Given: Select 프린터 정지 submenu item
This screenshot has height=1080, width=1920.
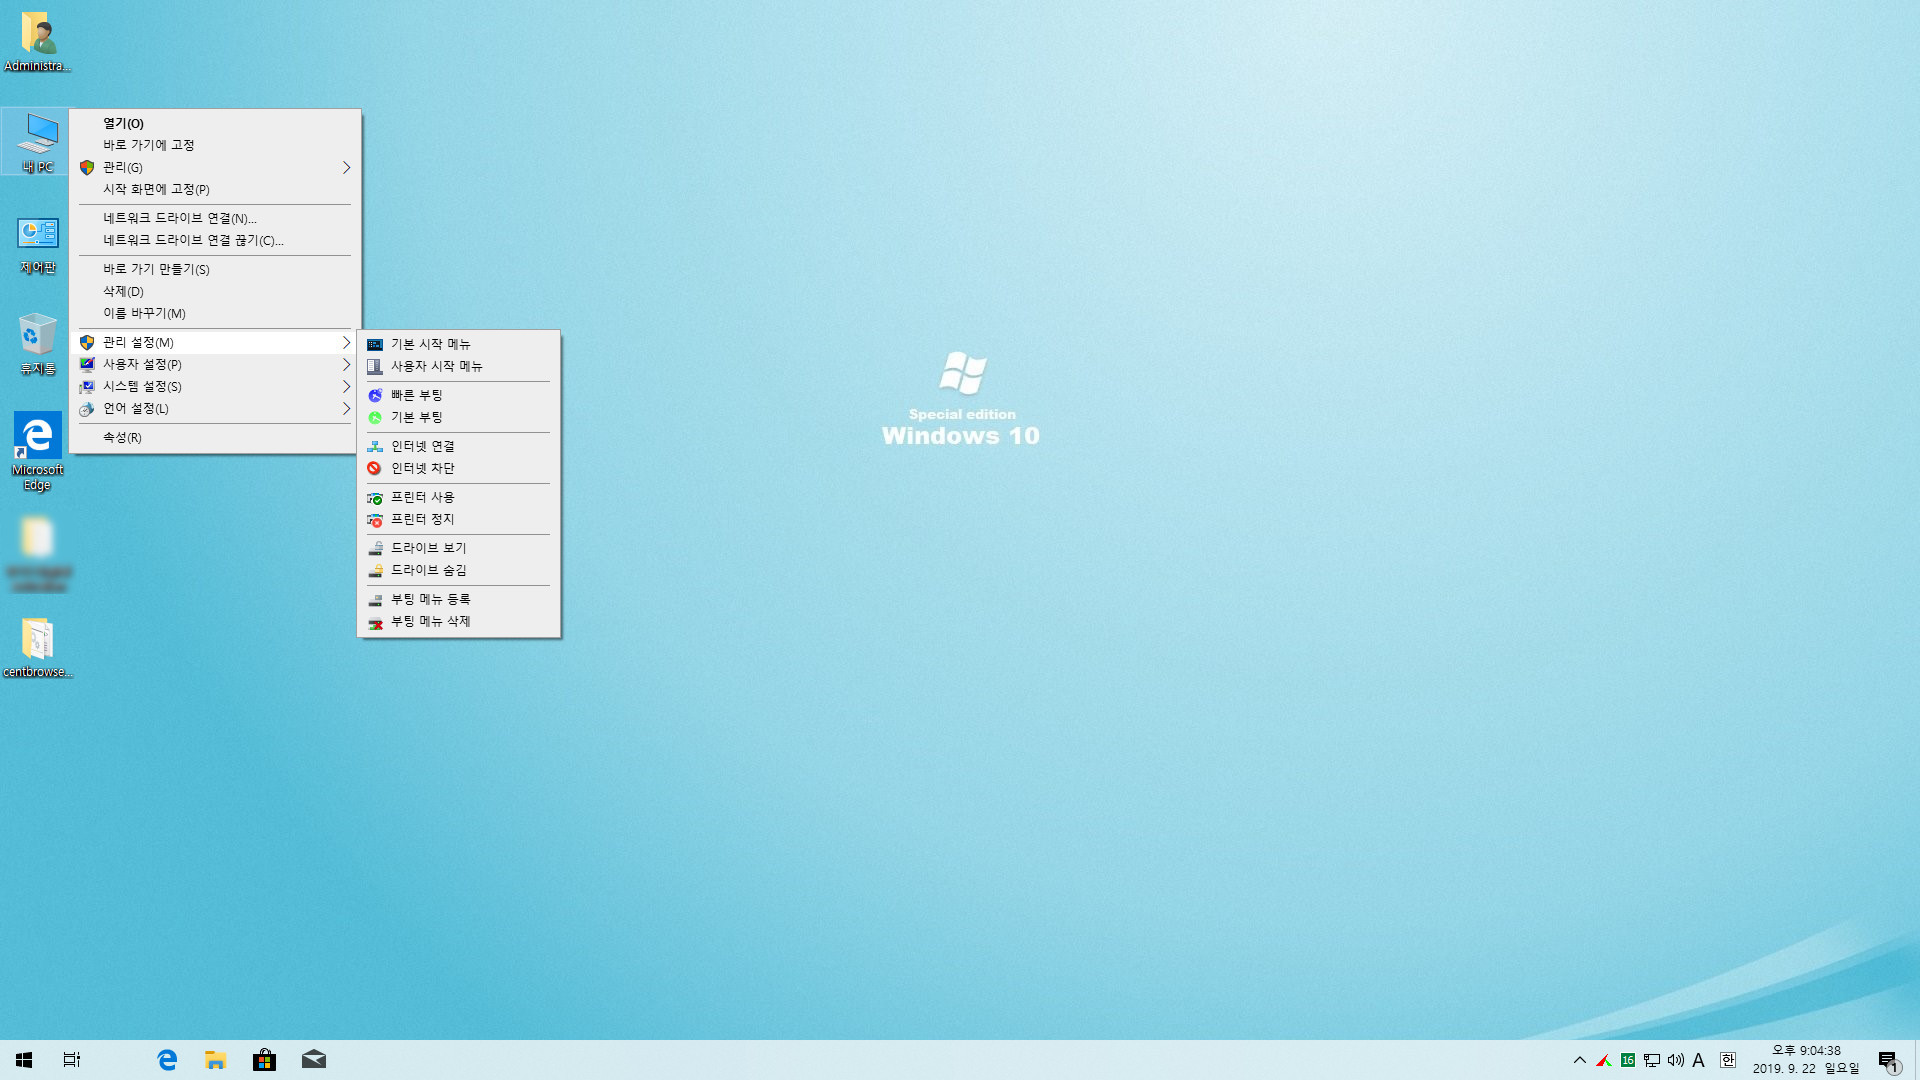Looking at the screenshot, I should (x=458, y=519).
